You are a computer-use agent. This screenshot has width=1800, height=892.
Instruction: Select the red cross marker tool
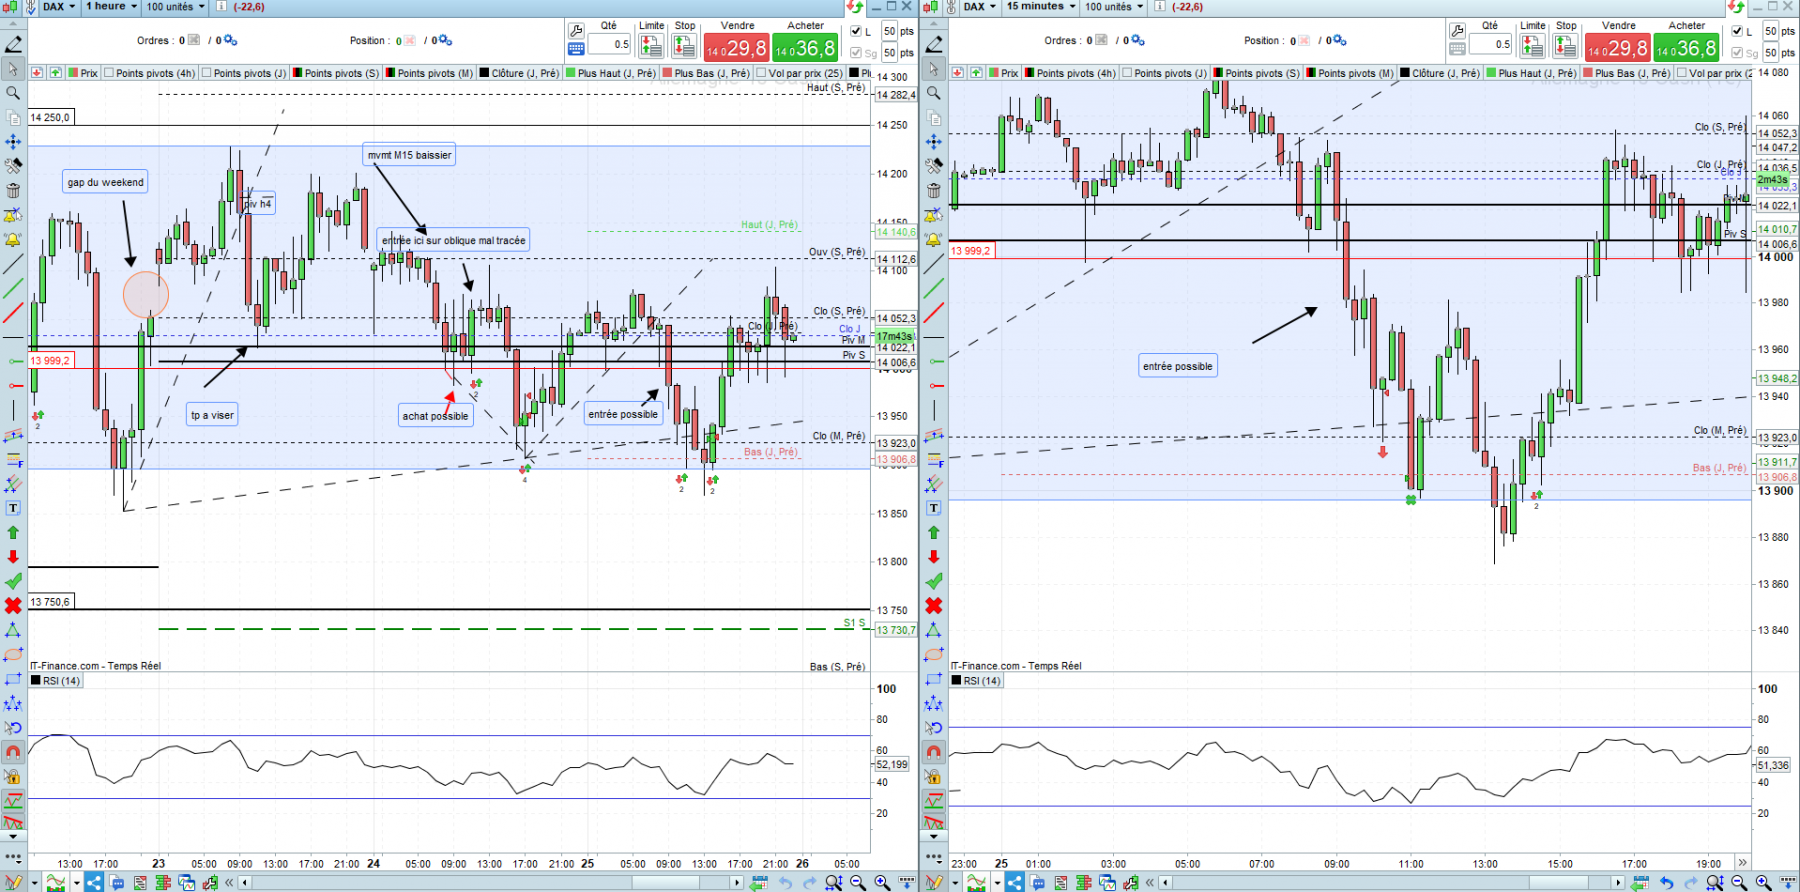13,605
